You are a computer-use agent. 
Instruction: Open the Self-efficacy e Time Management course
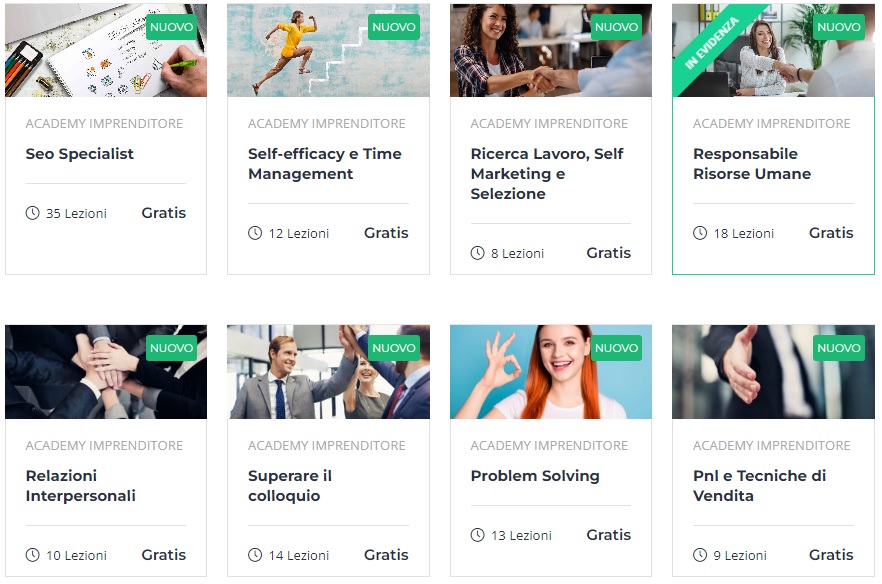[x=325, y=164]
